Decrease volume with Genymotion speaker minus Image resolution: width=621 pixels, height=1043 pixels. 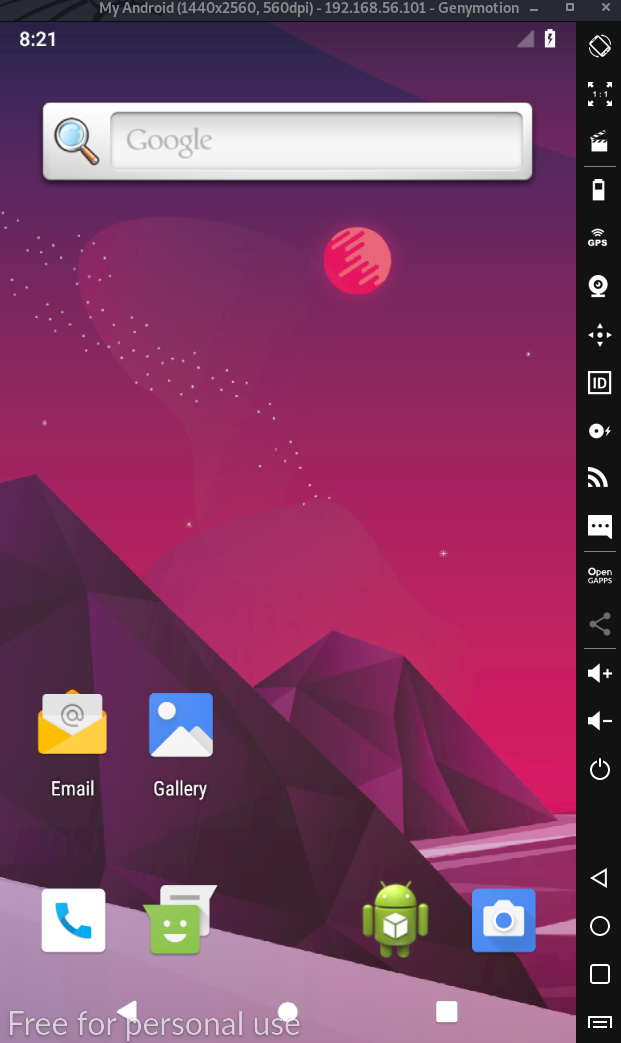(600, 721)
